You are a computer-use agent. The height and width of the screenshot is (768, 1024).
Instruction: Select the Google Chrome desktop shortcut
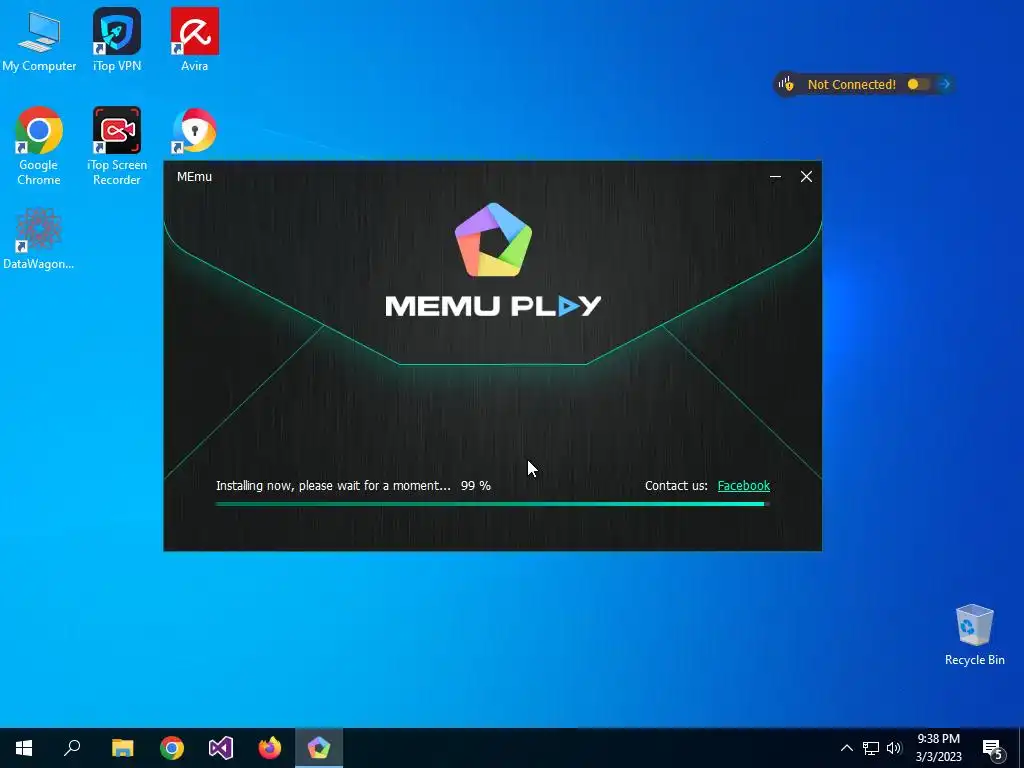(x=39, y=146)
